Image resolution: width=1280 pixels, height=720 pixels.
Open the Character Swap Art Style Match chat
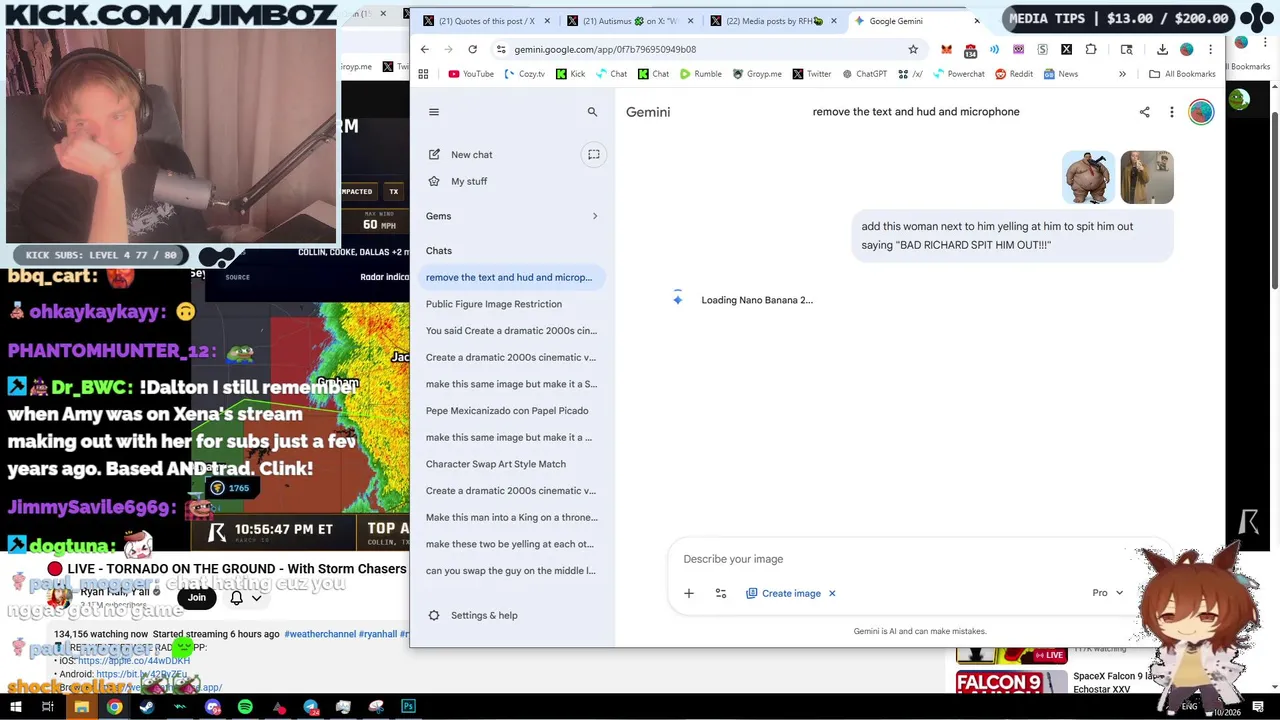point(496,464)
